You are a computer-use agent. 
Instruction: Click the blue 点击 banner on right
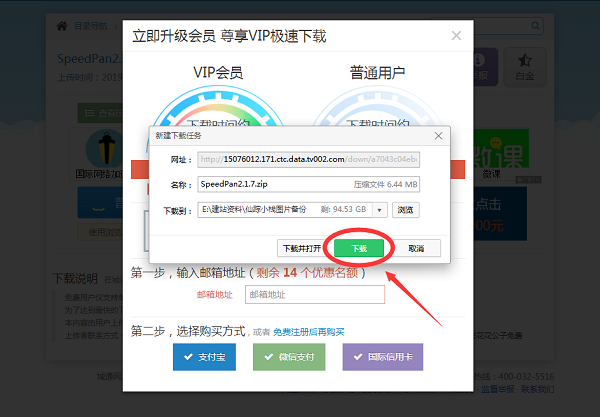click(x=500, y=213)
